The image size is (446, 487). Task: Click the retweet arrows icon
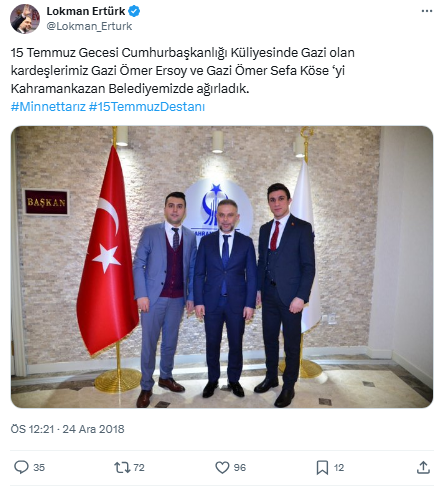coord(122,467)
